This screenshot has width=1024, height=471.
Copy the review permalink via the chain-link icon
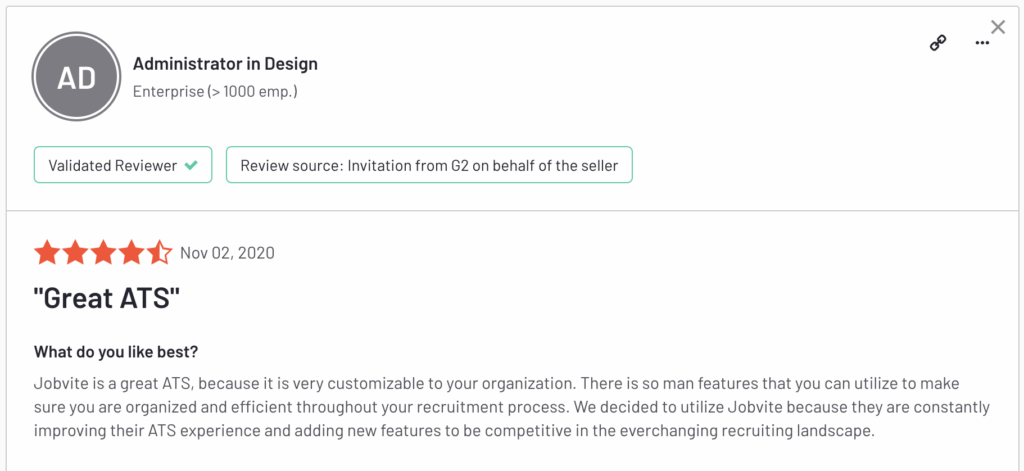(x=938, y=43)
